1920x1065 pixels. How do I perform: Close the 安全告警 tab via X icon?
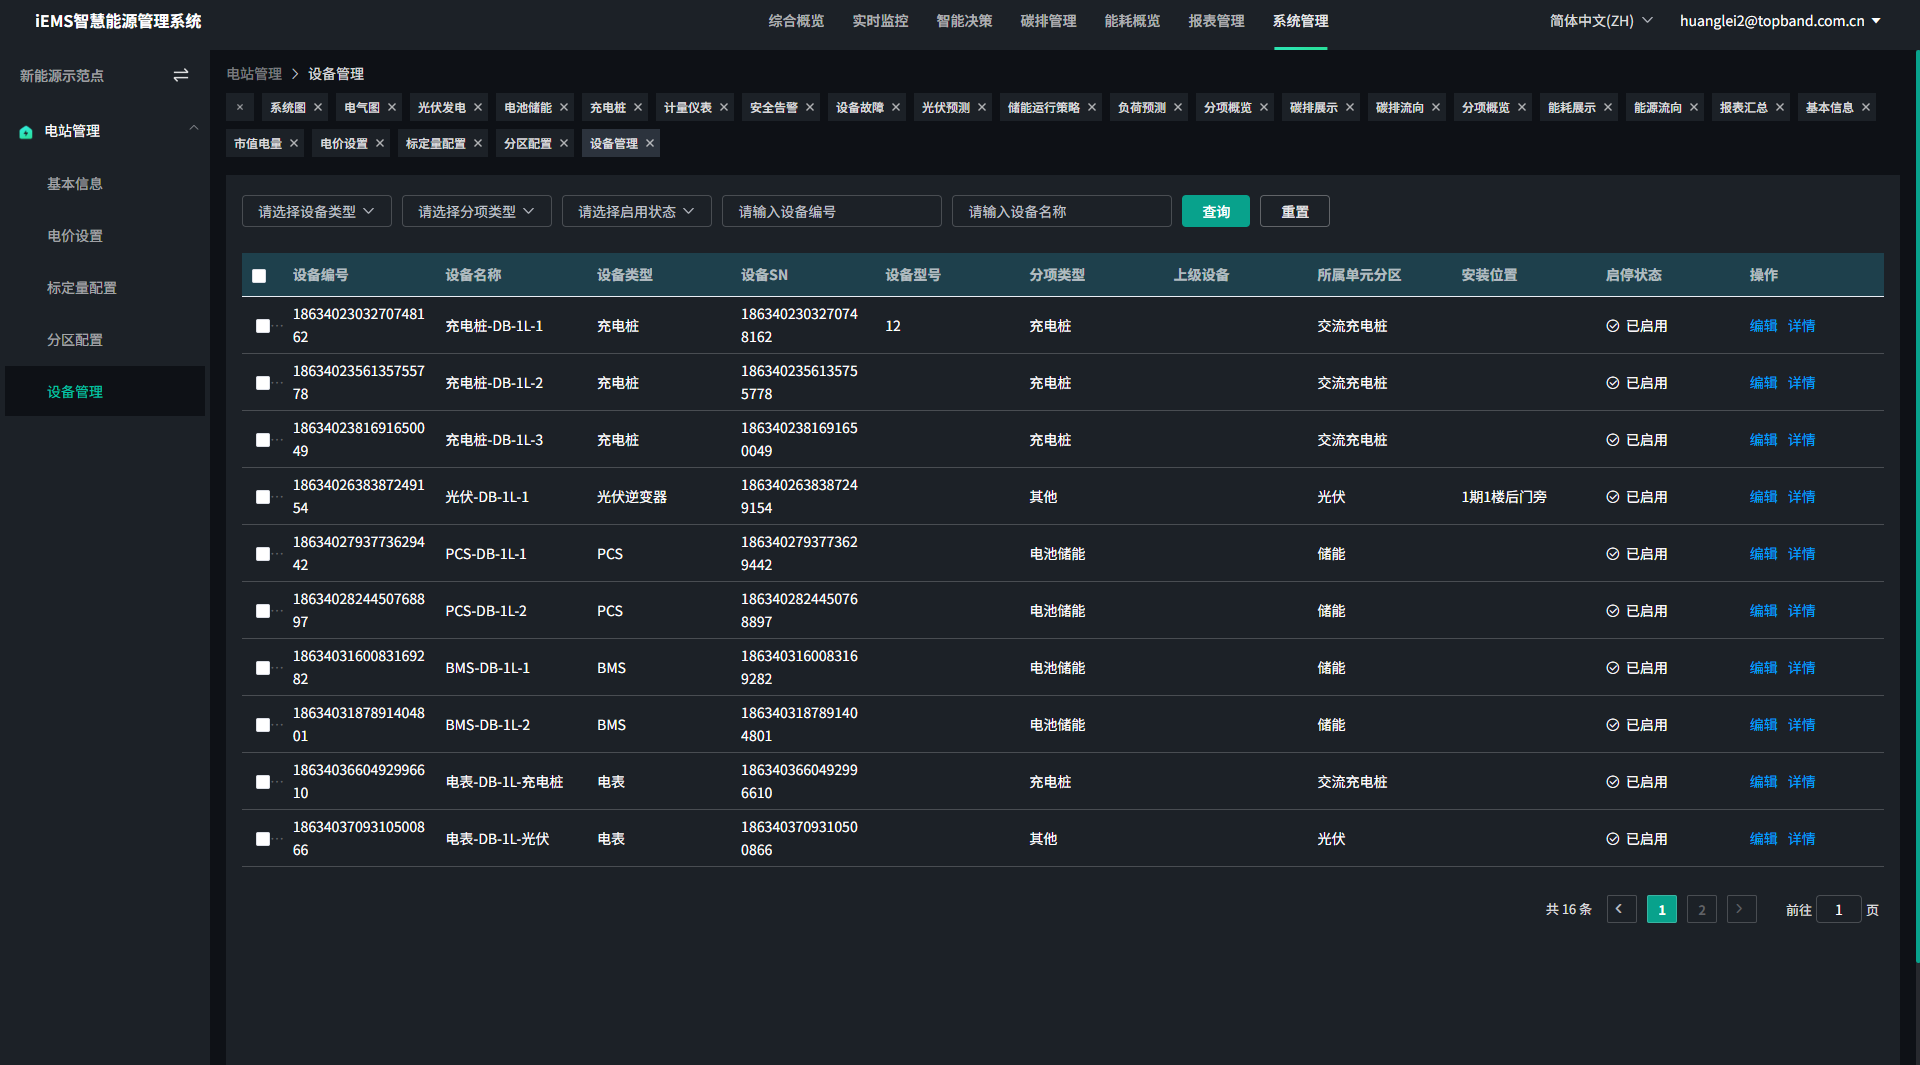click(x=810, y=108)
